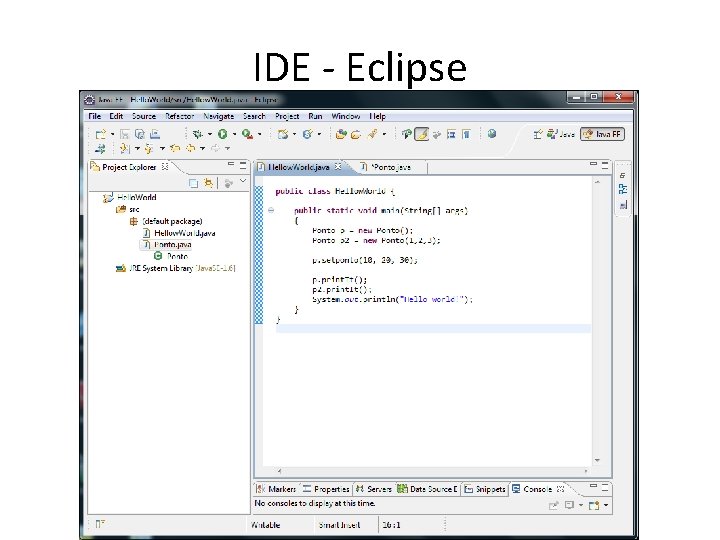The image size is (720, 540).
Task: Open the Search dropdown arrow
Action: (384, 134)
